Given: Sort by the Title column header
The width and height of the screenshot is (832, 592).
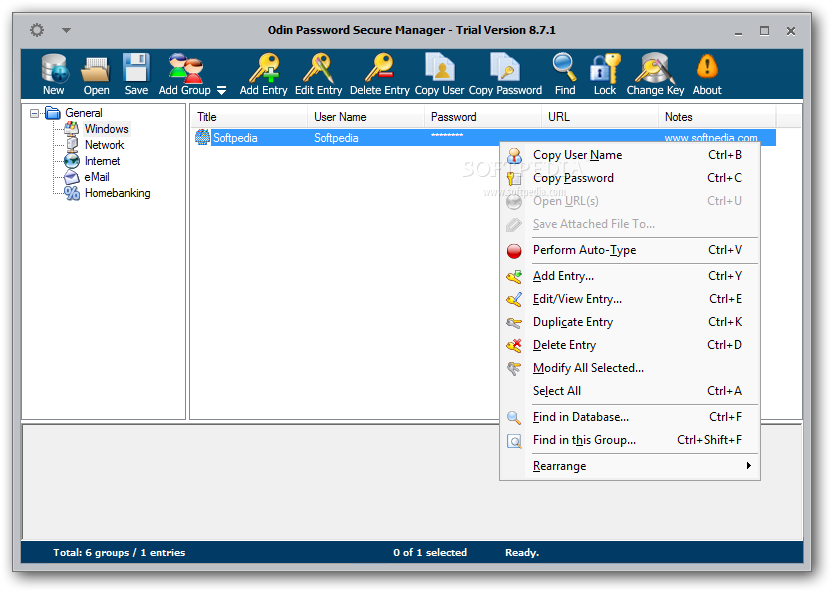Looking at the screenshot, I should pos(249,117).
